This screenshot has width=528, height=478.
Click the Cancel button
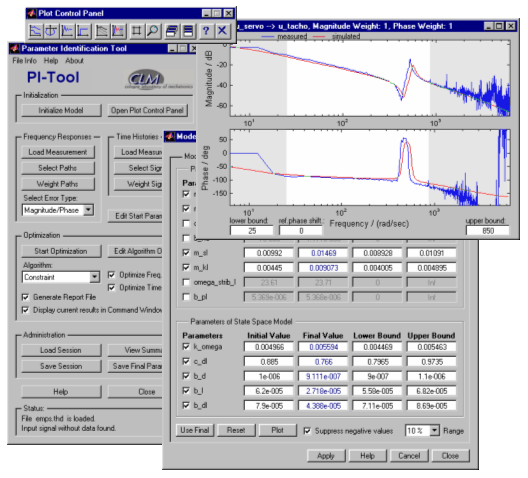point(409,456)
